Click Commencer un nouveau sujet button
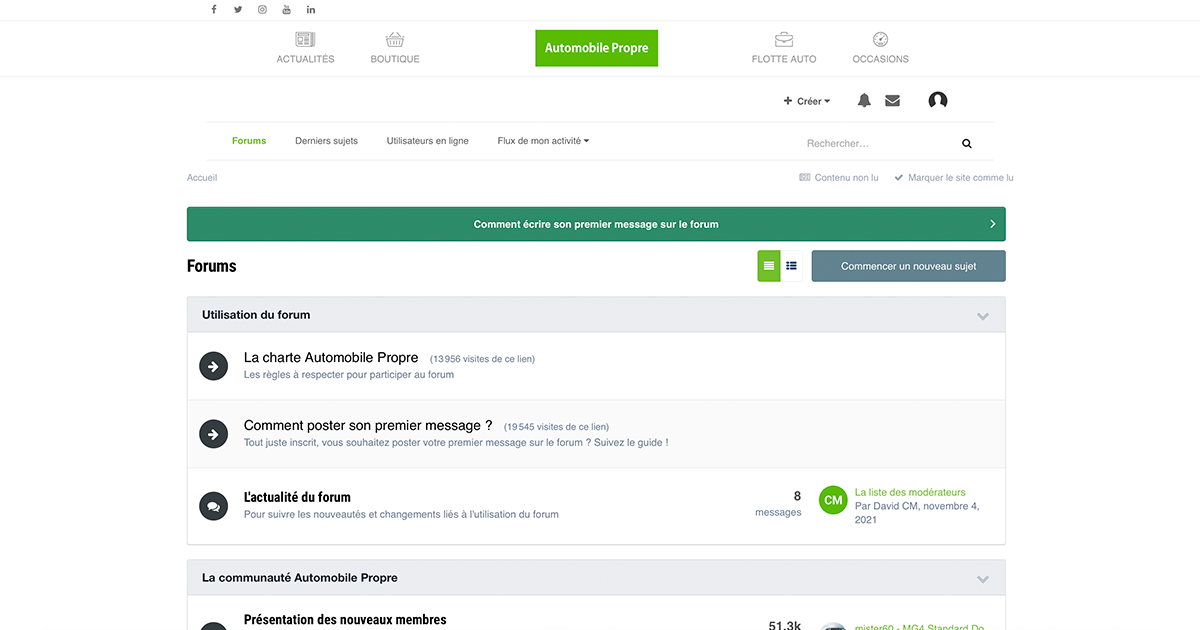Image resolution: width=1200 pixels, height=630 pixels. (908, 266)
